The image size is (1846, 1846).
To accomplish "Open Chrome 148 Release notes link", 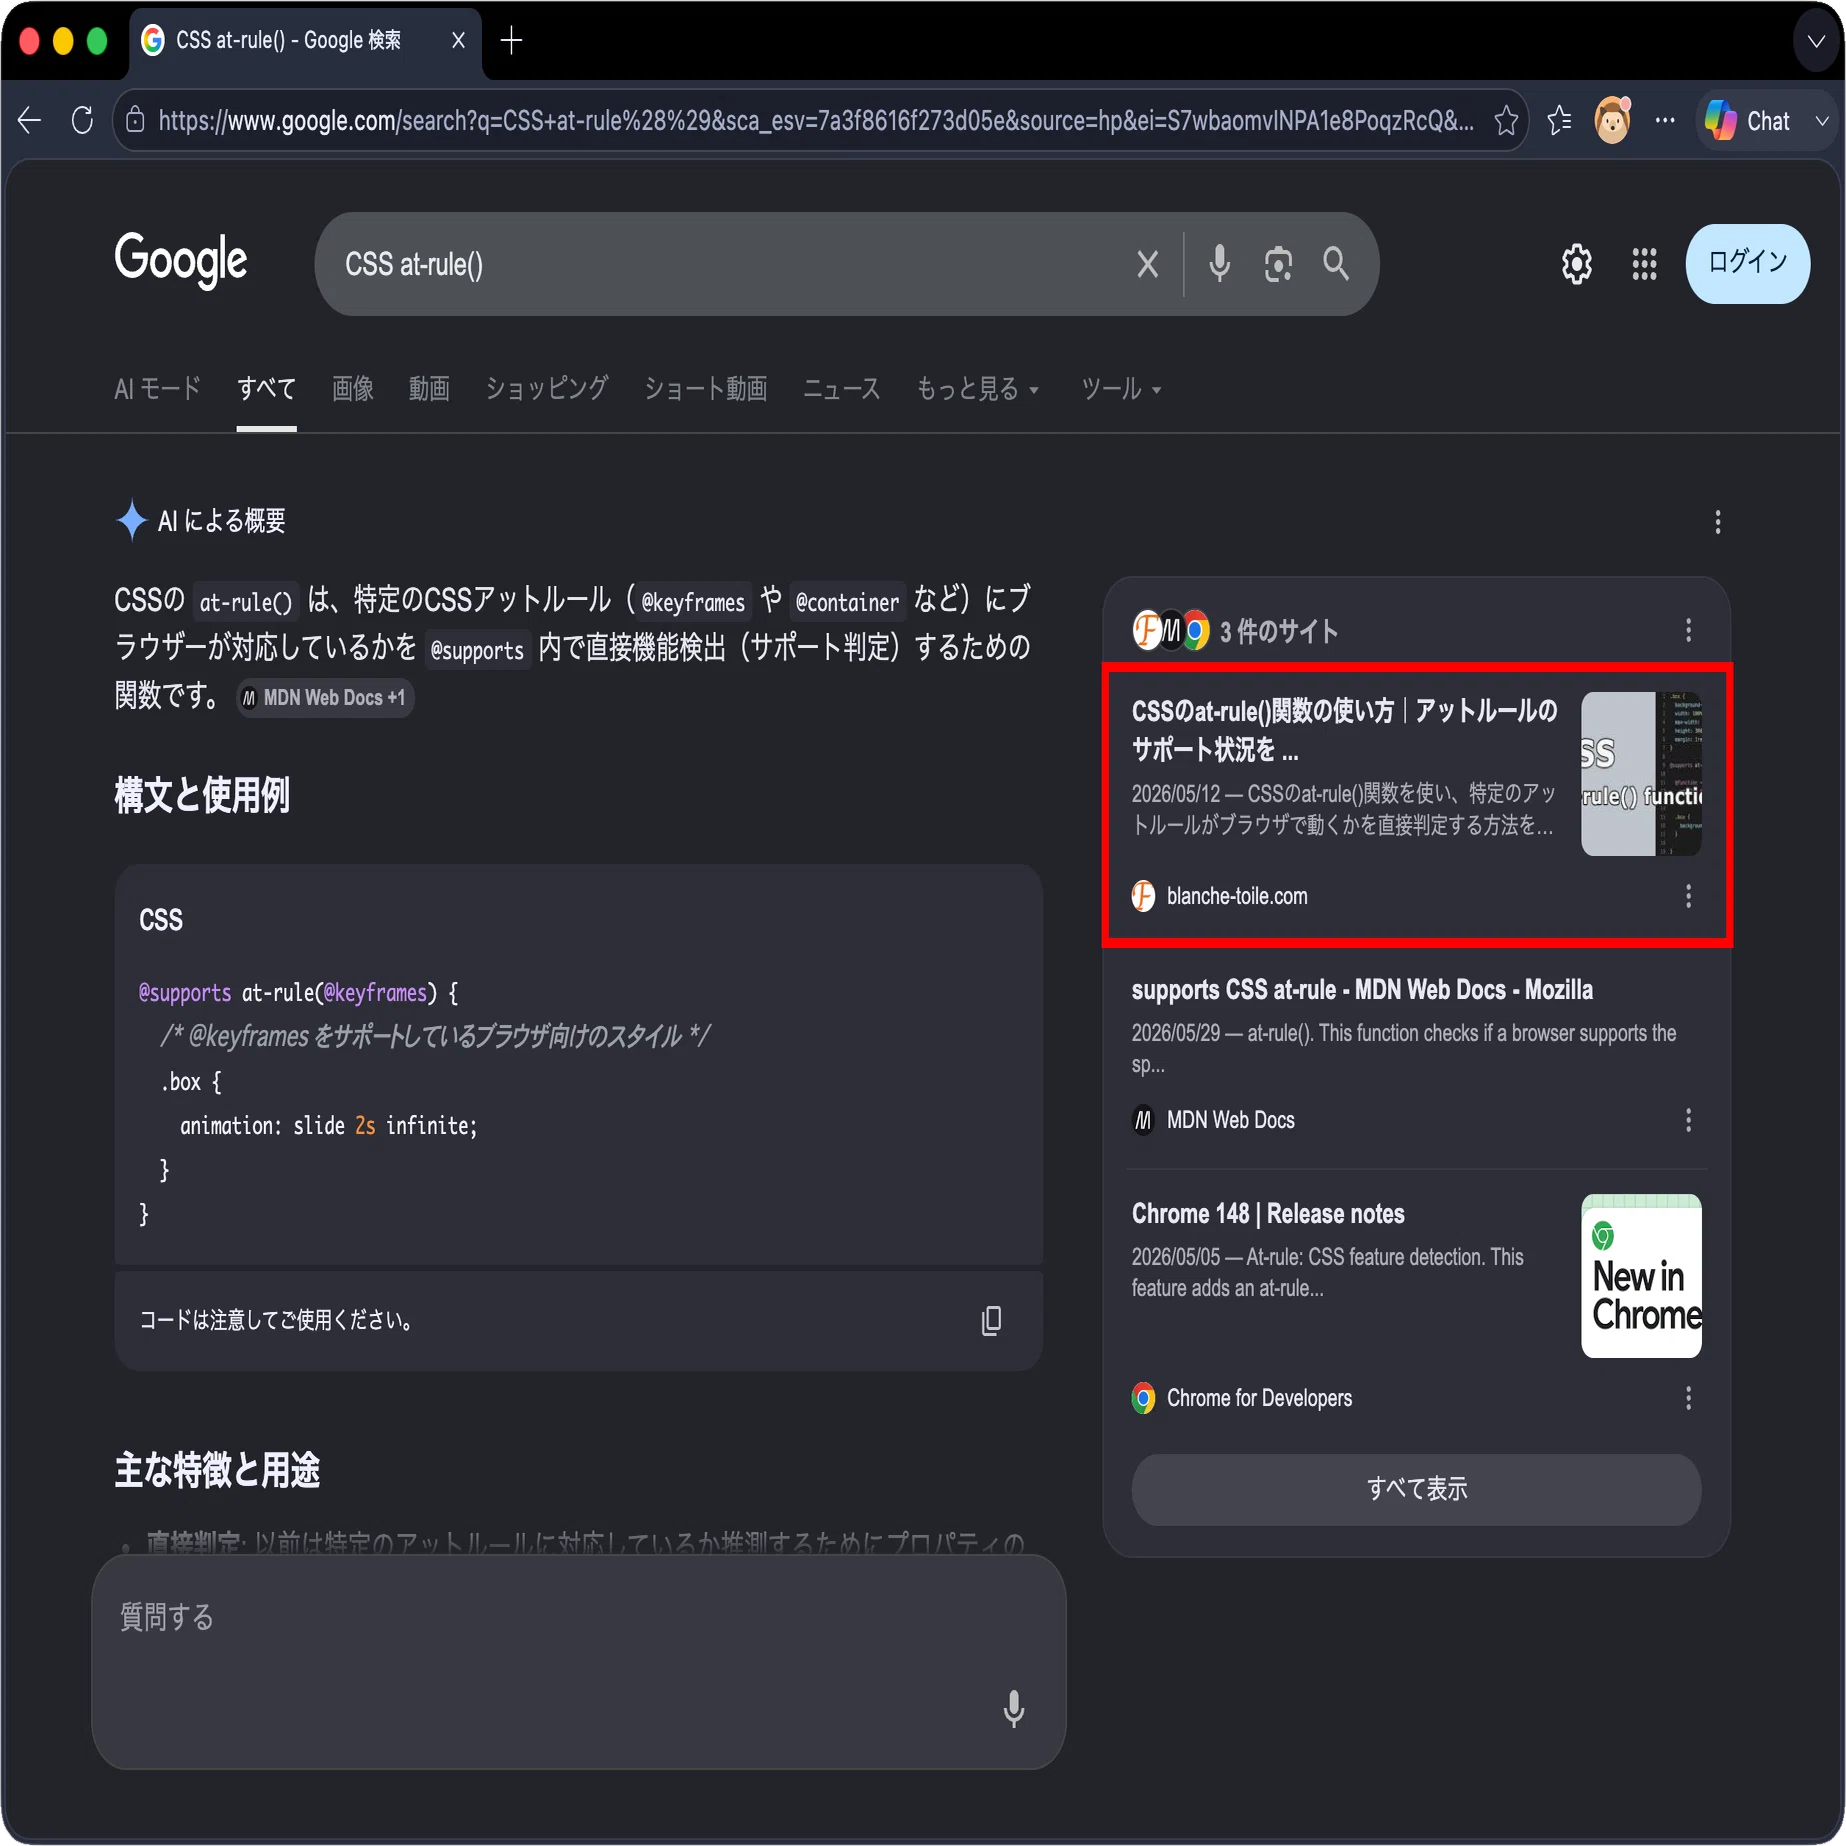I will point(1268,1214).
